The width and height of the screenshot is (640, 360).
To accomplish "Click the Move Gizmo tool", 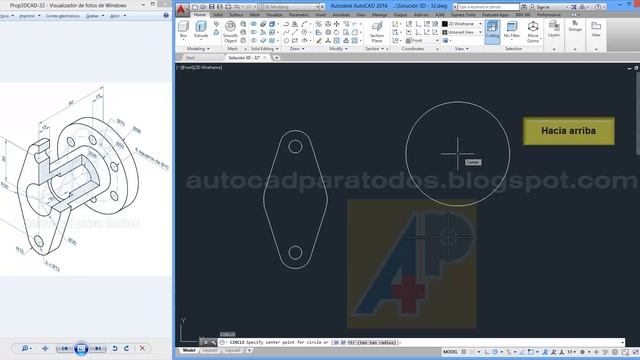I will 533,32.
